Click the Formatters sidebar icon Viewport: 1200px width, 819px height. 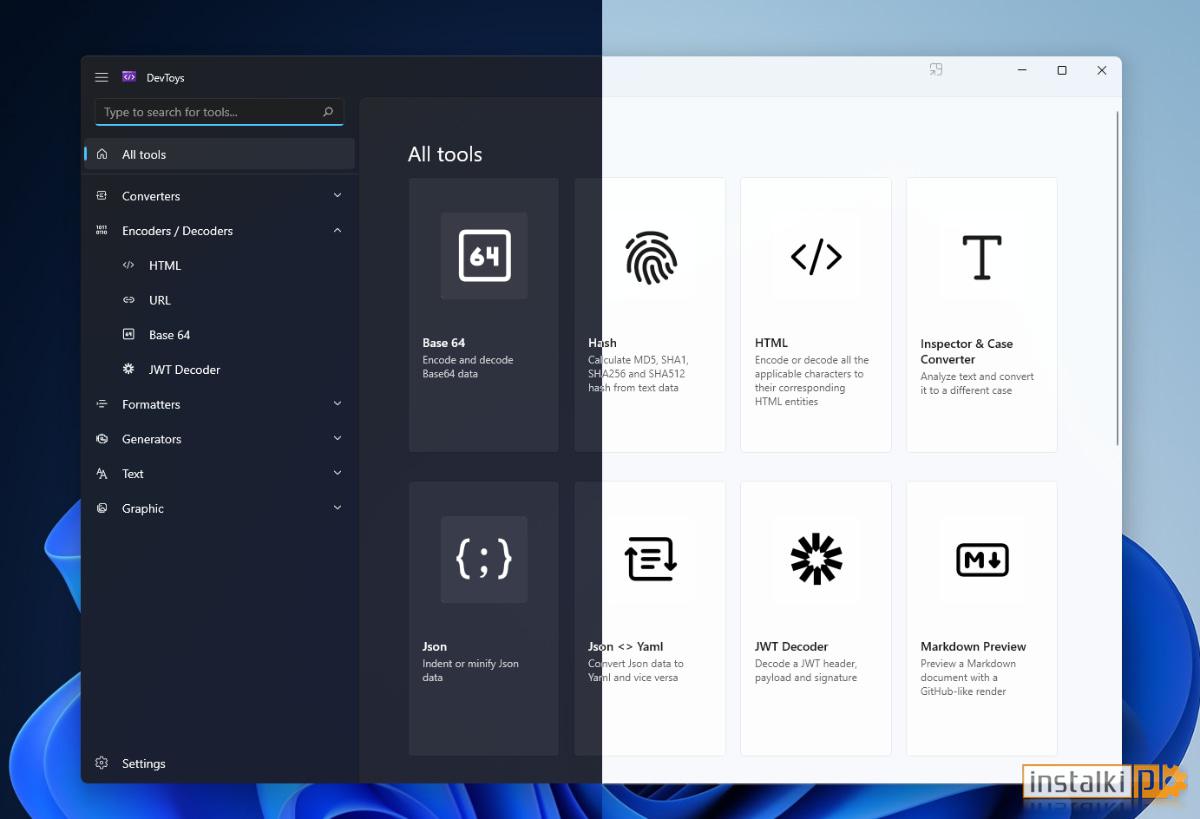click(102, 404)
